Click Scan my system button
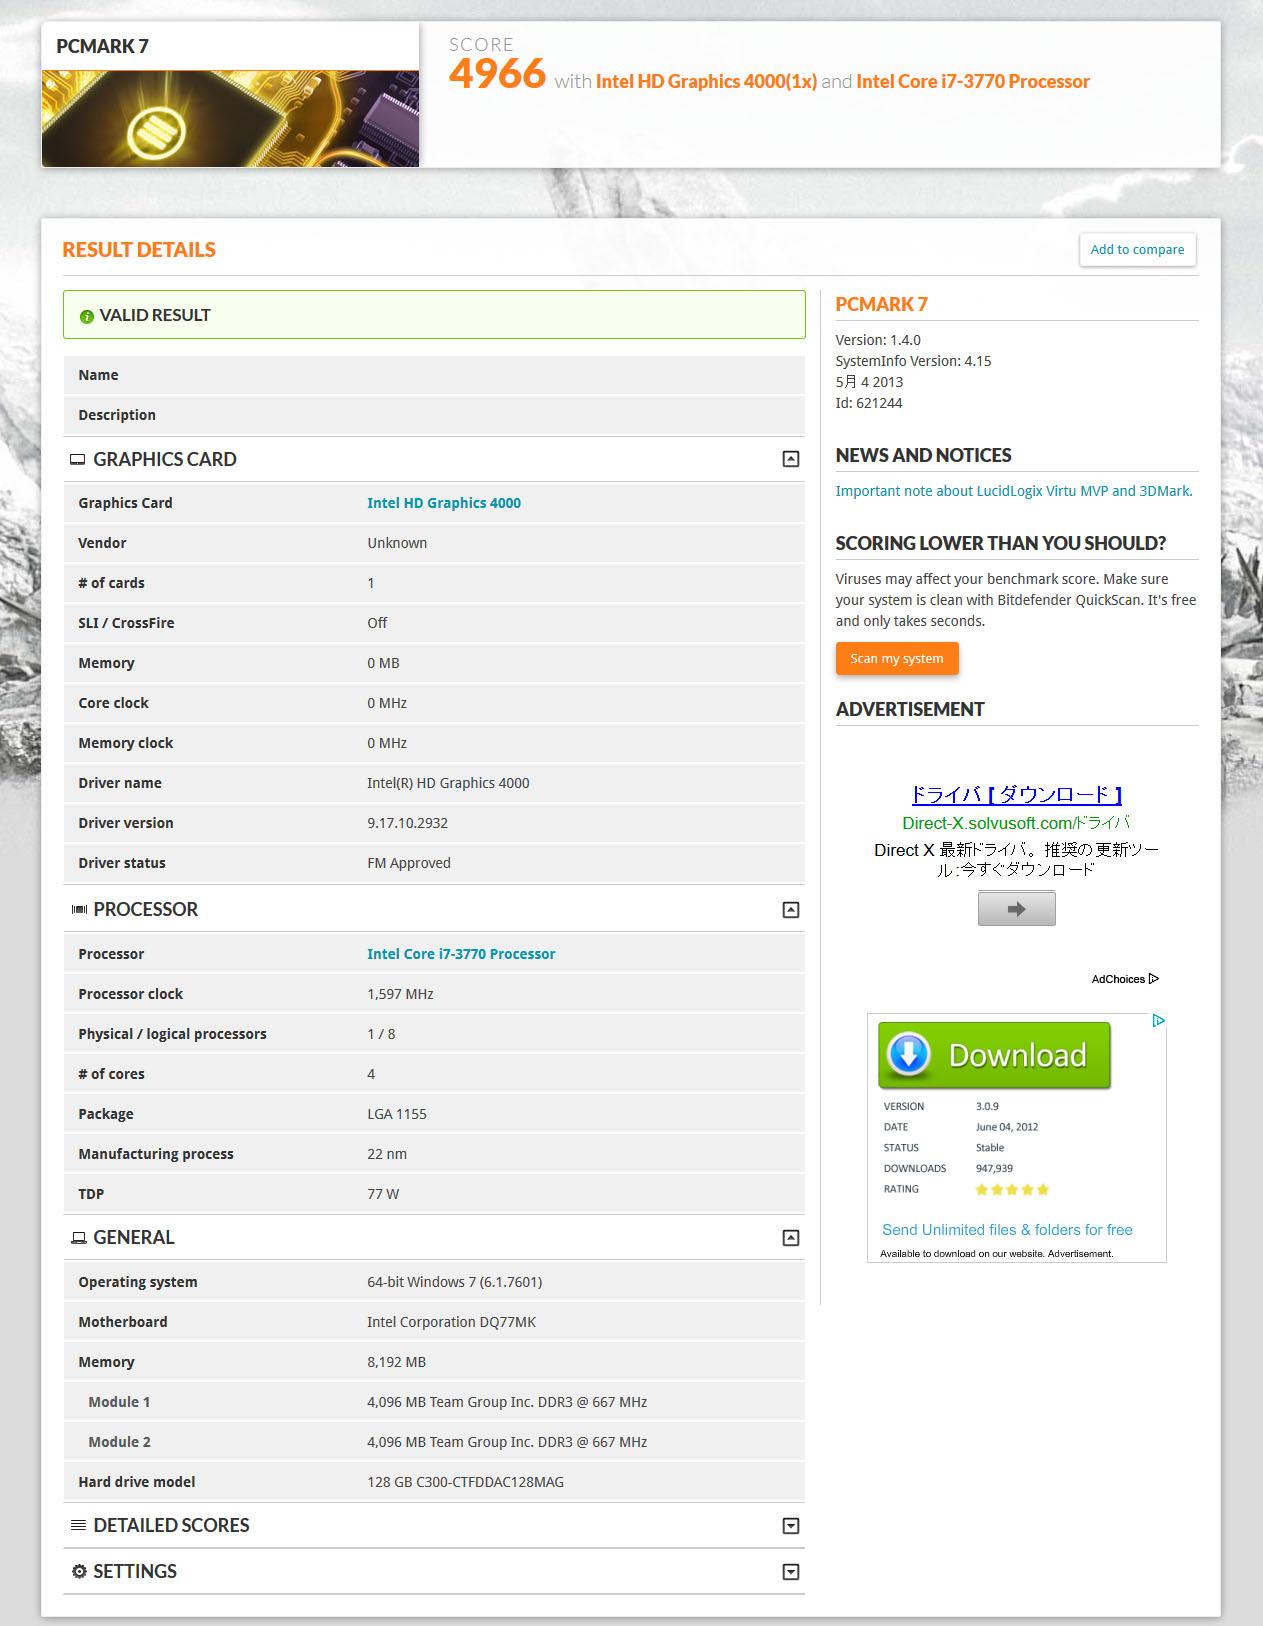The height and width of the screenshot is (1626, 1263). [x=897, y=659]
